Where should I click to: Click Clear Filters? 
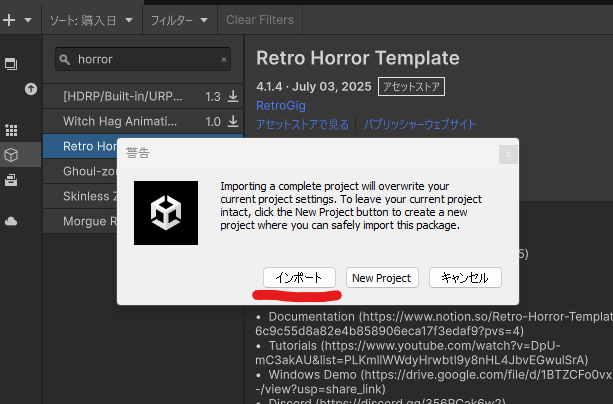coord(260,20)
